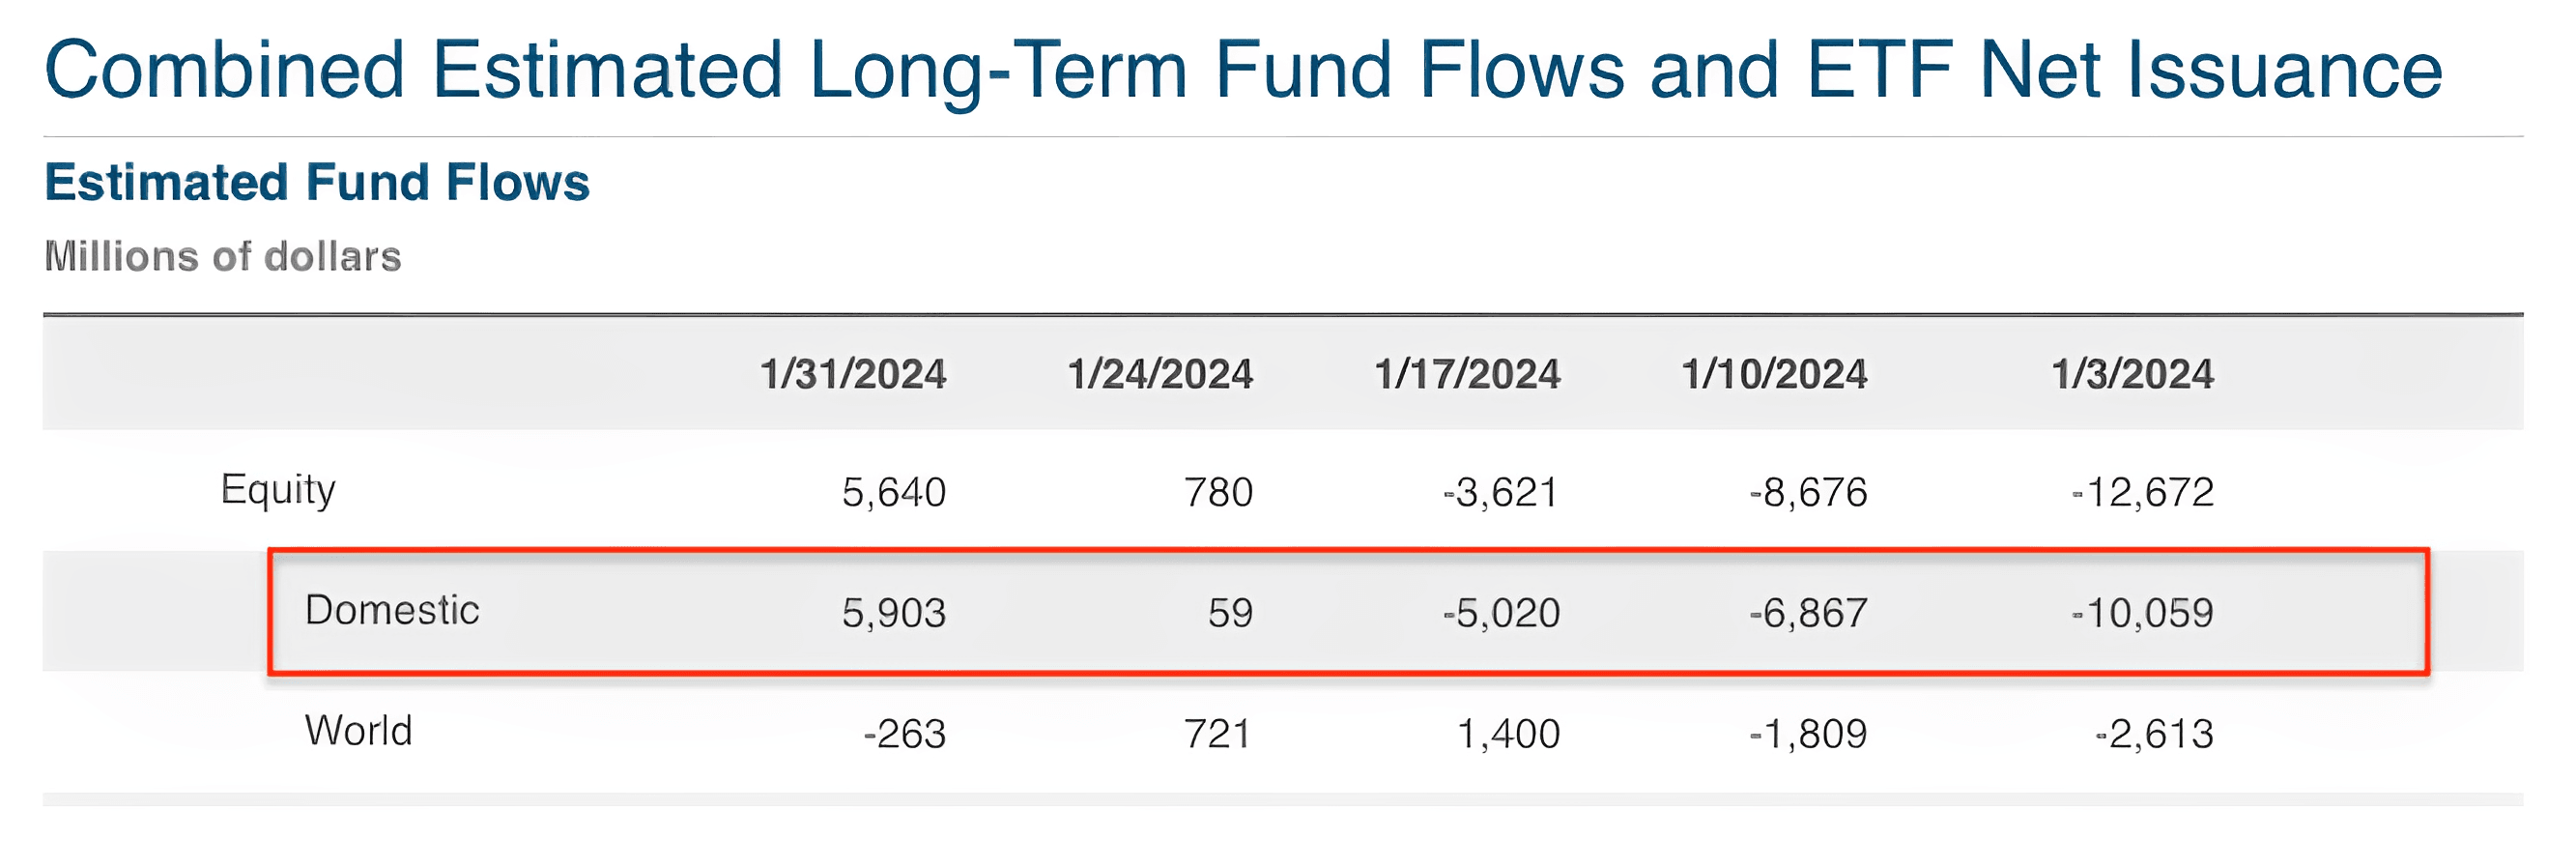Click the Equity row label

tap(278, 490)
